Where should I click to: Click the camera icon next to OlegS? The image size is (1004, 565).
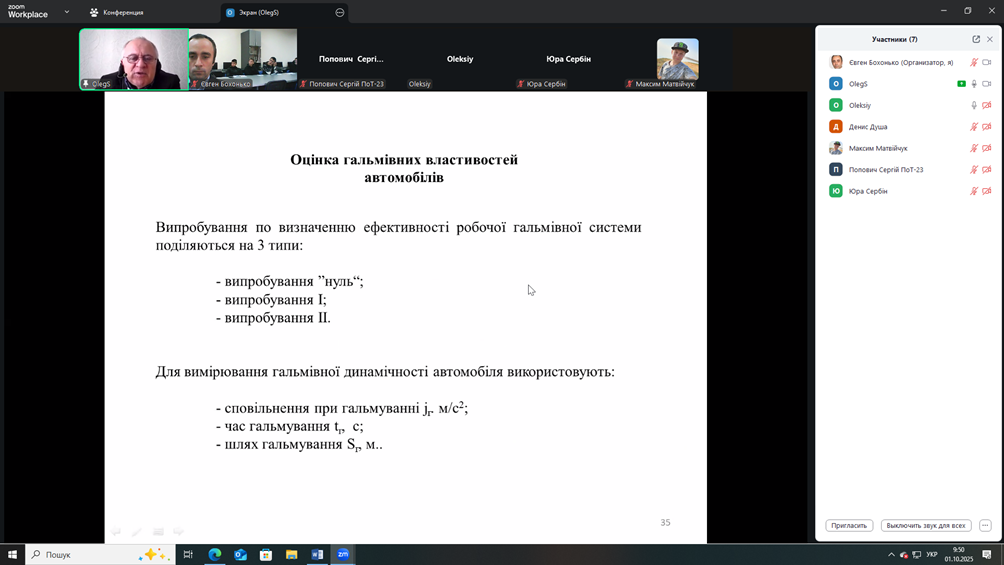986,84
